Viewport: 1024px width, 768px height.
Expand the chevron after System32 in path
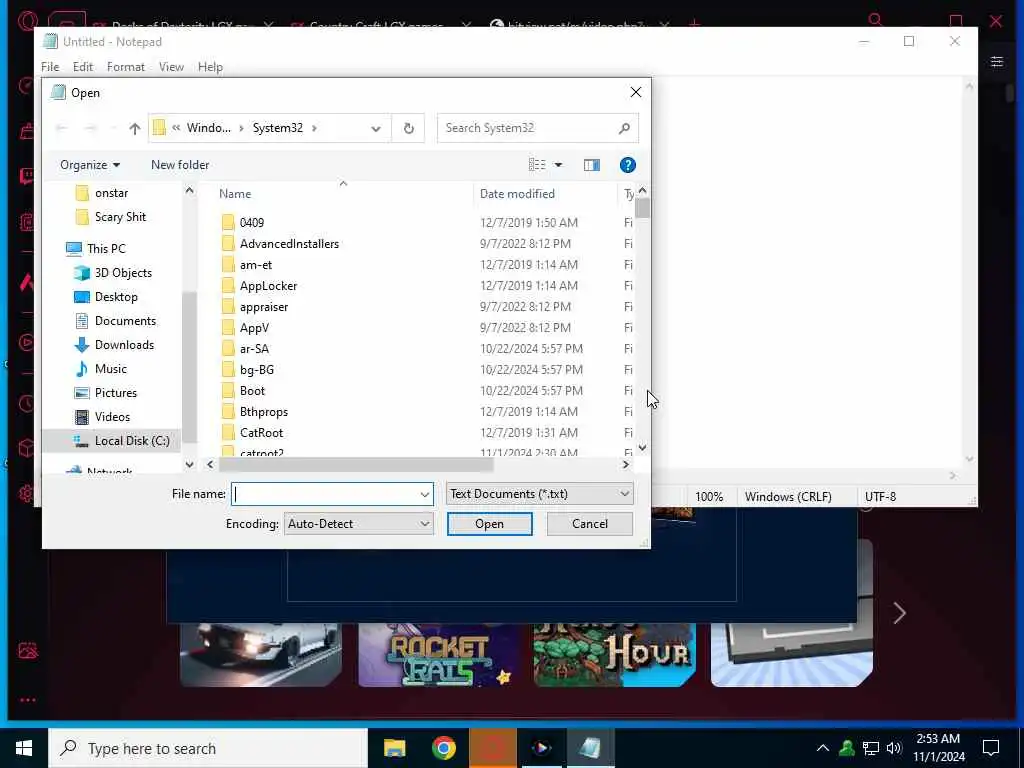pyautogui.click(x=315, y=128)
